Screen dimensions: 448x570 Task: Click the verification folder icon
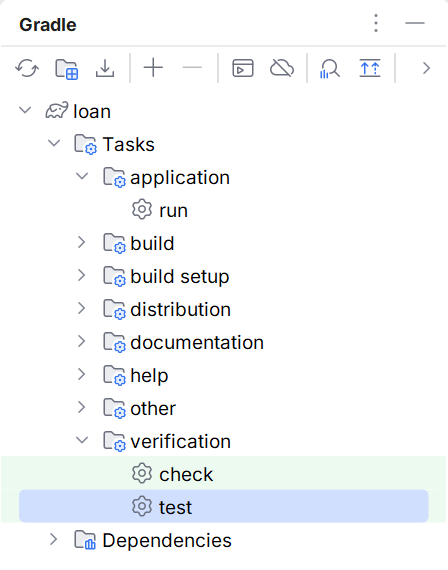pos(115,441)
